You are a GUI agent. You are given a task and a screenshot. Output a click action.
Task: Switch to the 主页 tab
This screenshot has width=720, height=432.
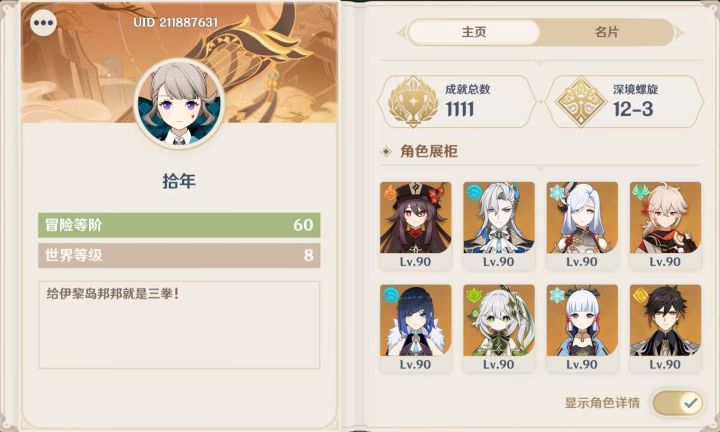pyautogui.click(x=473, y=32)
